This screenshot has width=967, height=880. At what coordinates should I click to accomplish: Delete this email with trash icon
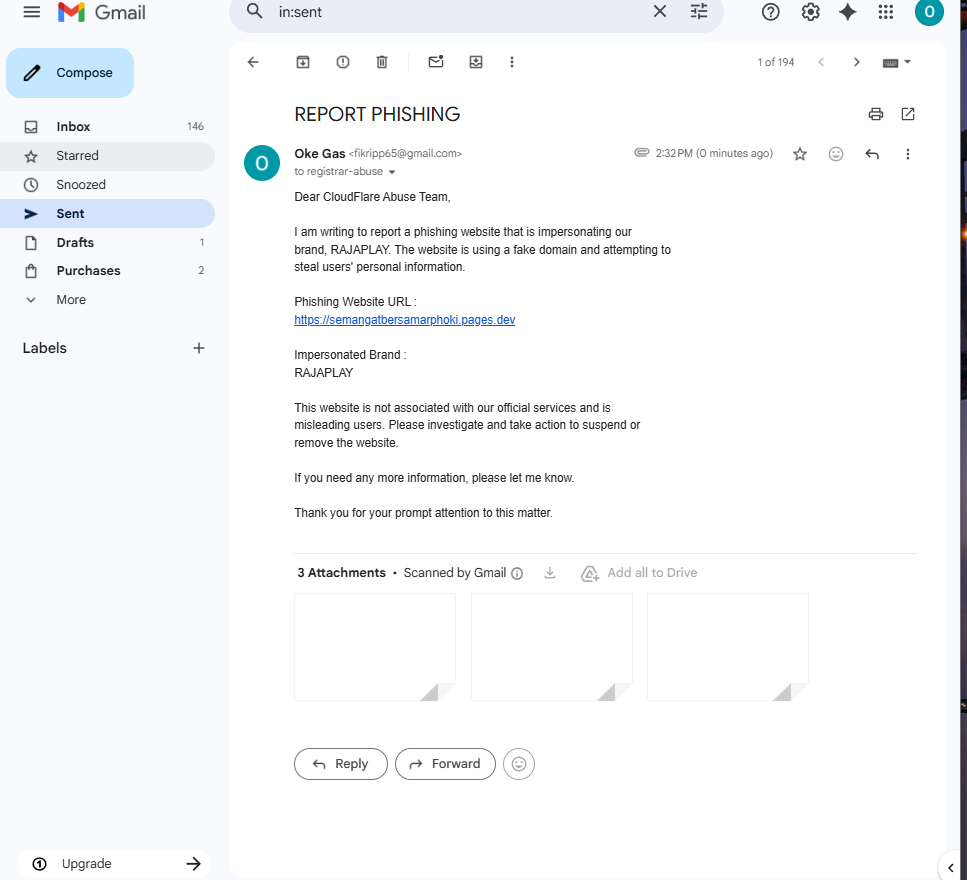coord(382,62)
